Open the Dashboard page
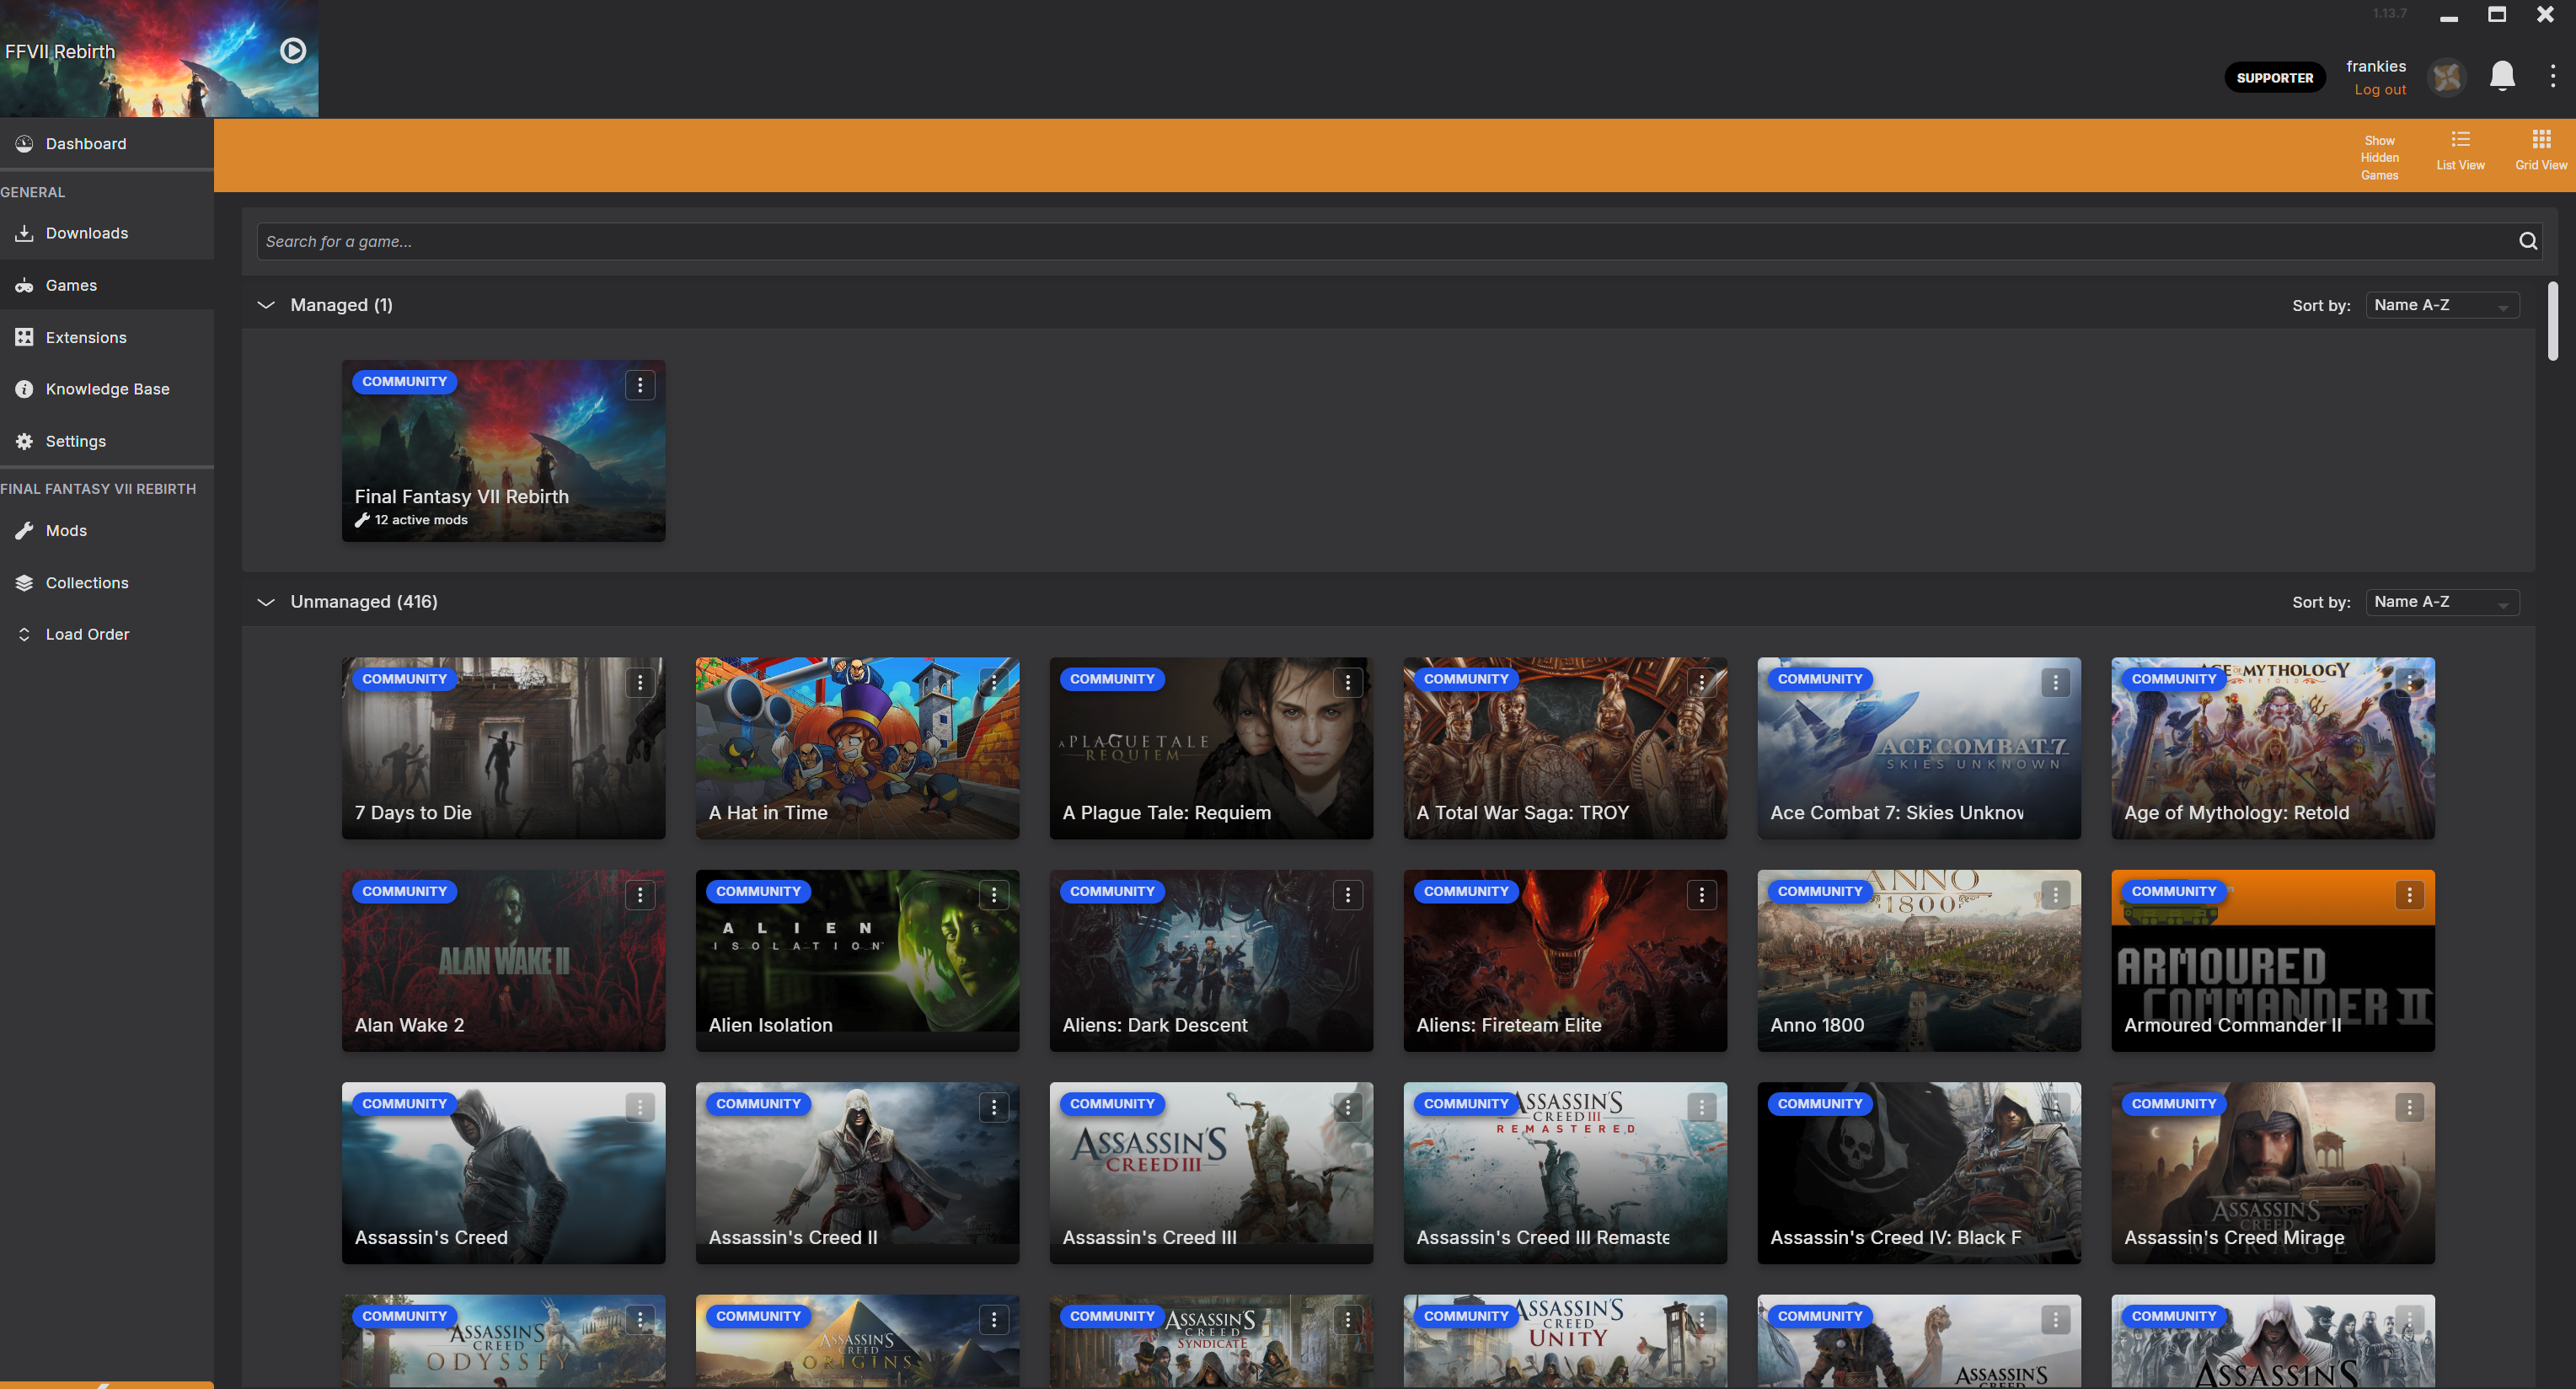Image resolution: width=2576 pixels, height=1389 pixels. (x=107, y=144)
